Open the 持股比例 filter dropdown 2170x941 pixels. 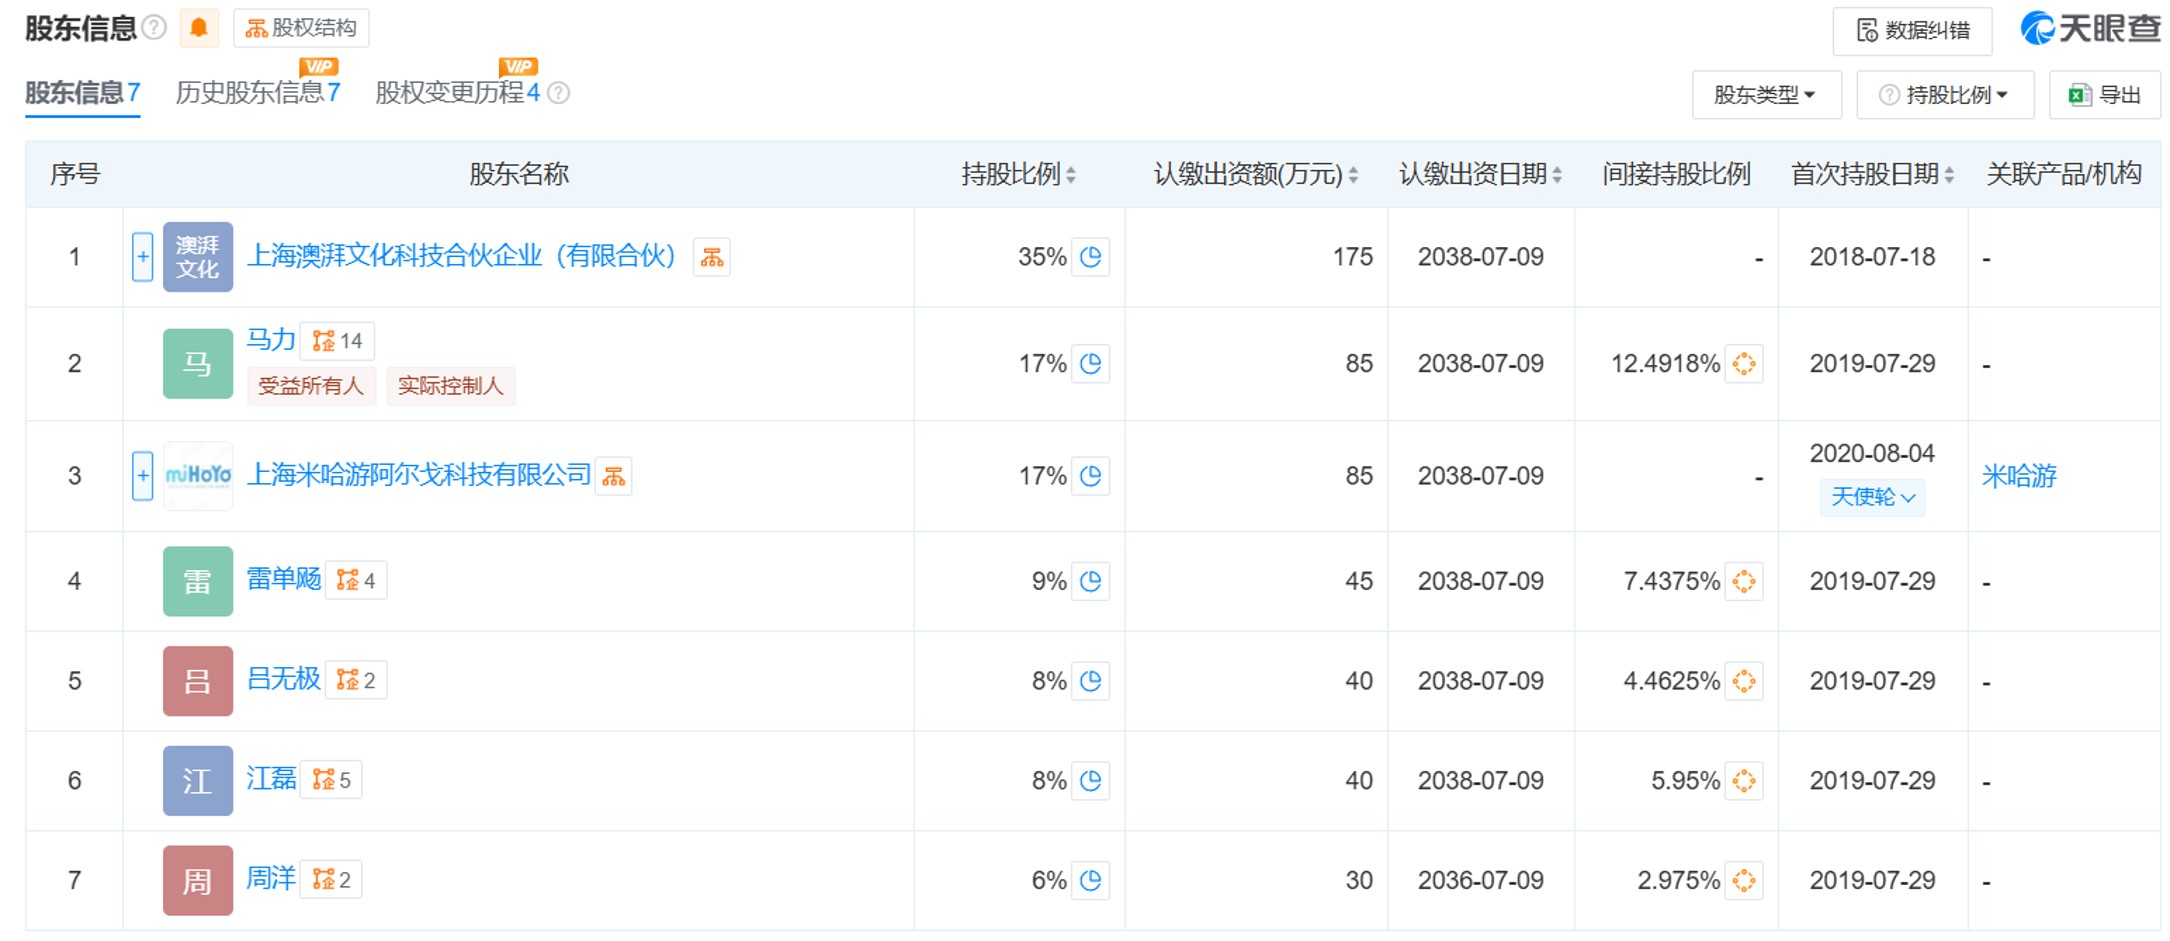tap(1944, 95)
